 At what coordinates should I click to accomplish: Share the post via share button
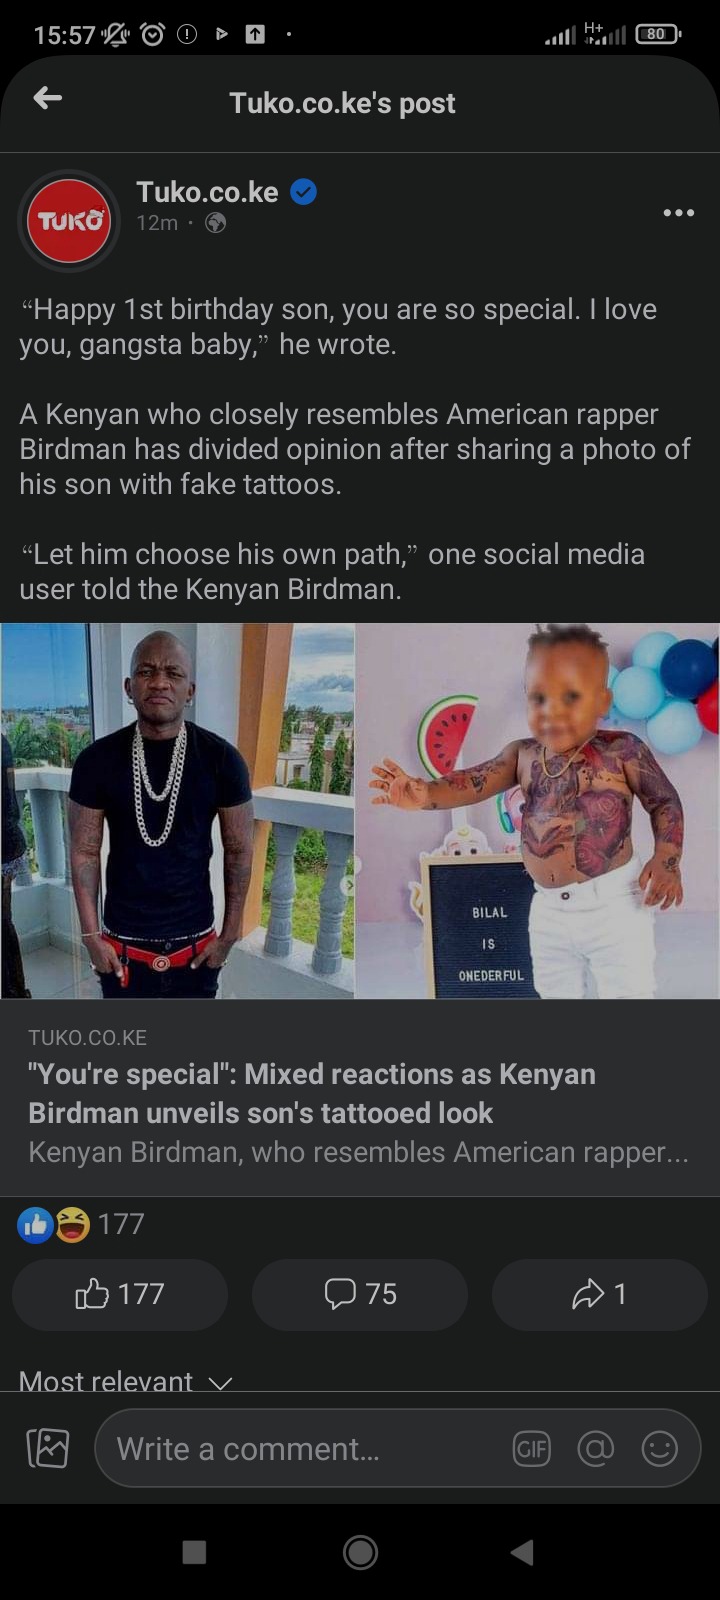pos(599,1294)
